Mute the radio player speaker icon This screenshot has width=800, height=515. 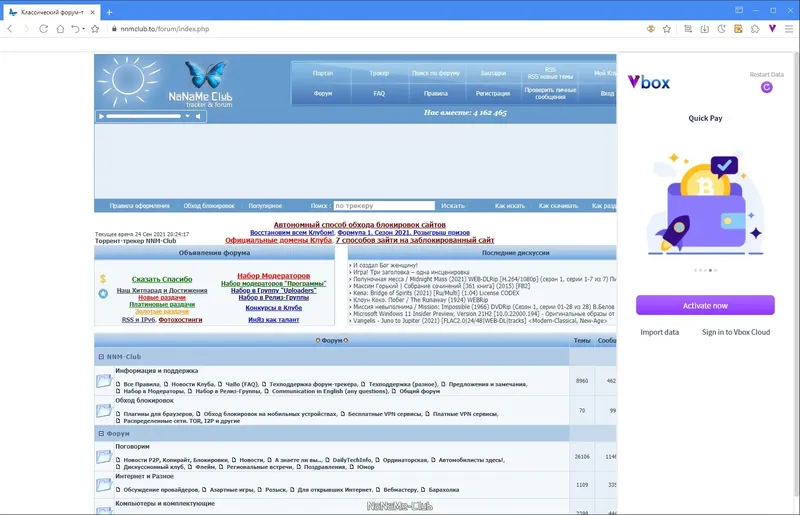[198, 116]
